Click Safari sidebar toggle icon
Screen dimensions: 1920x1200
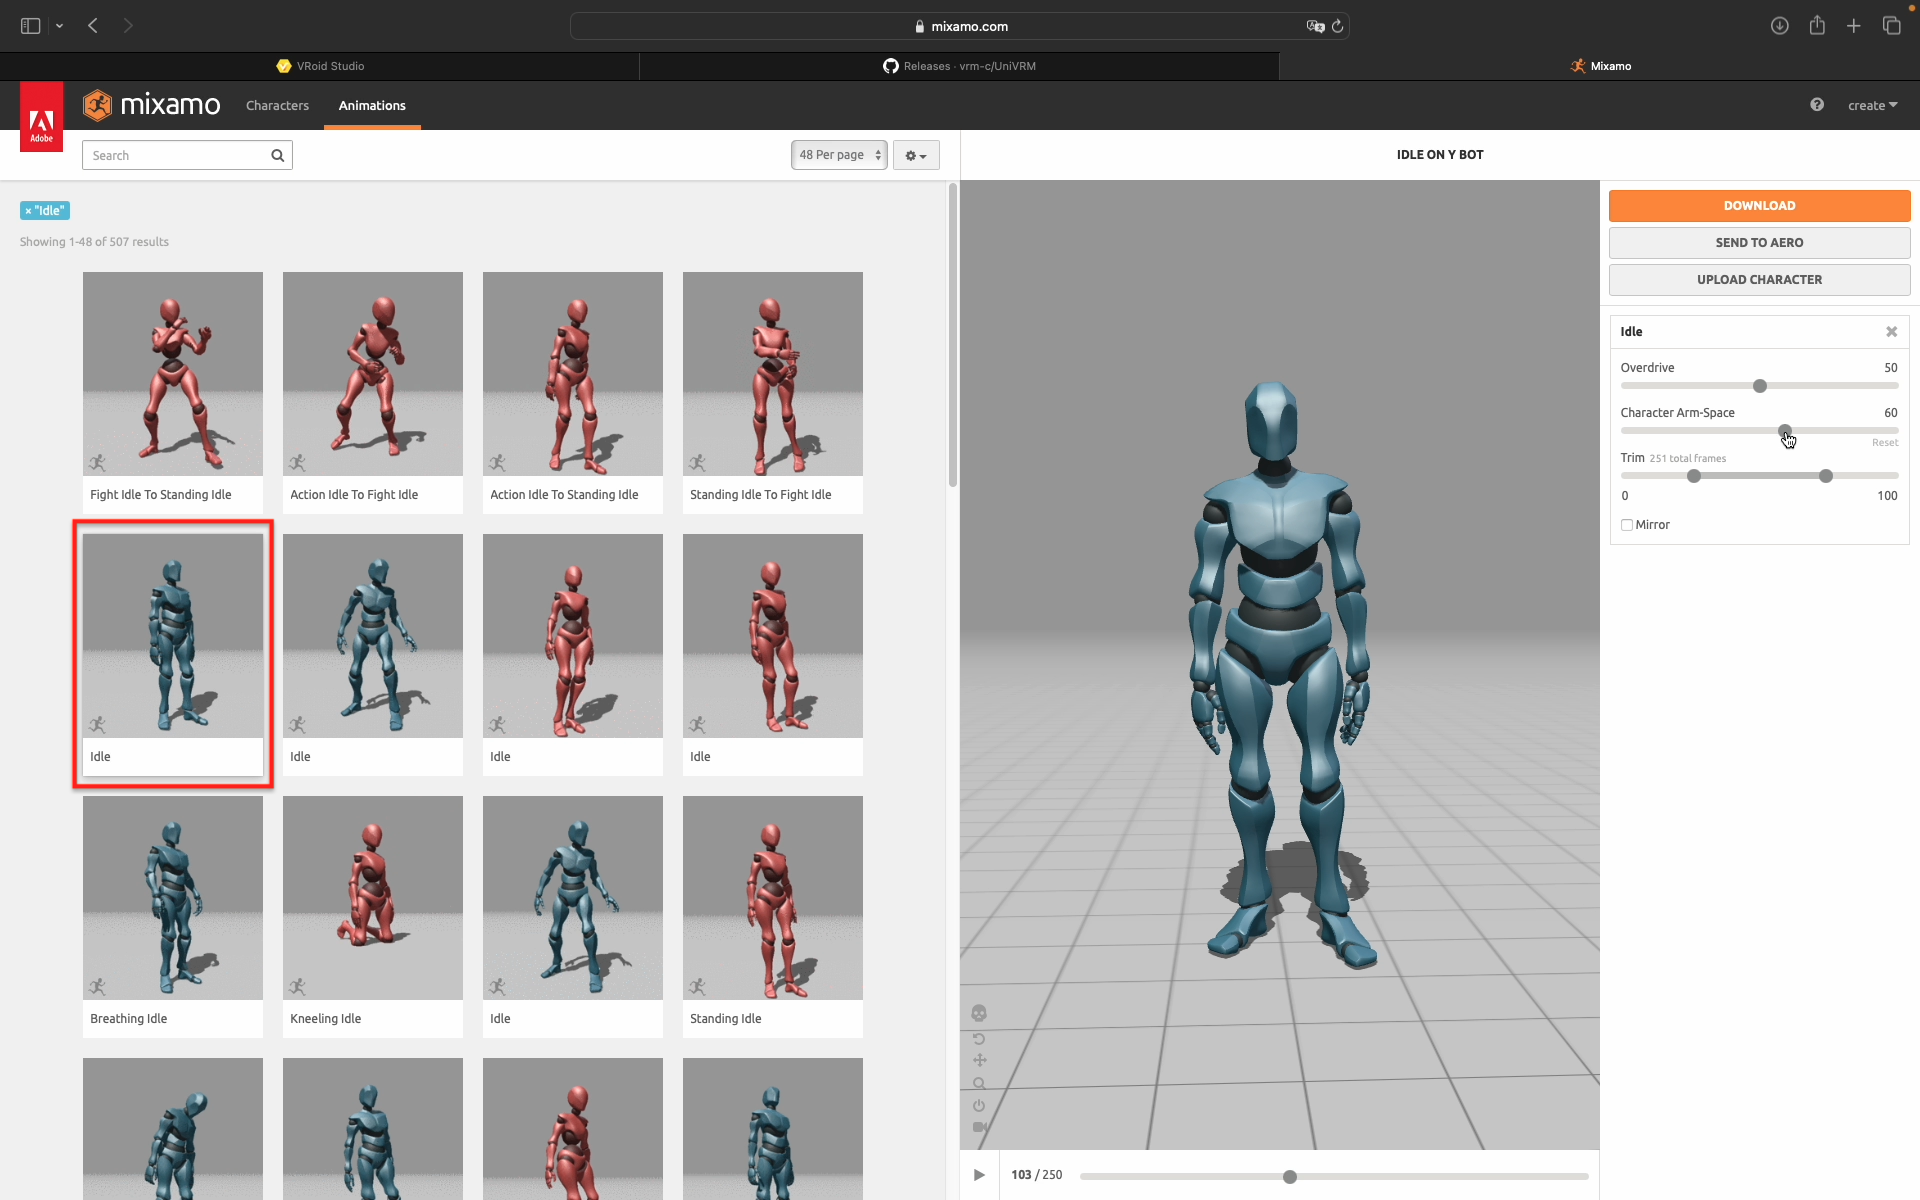pyautogui.click(x=31, y=26)
